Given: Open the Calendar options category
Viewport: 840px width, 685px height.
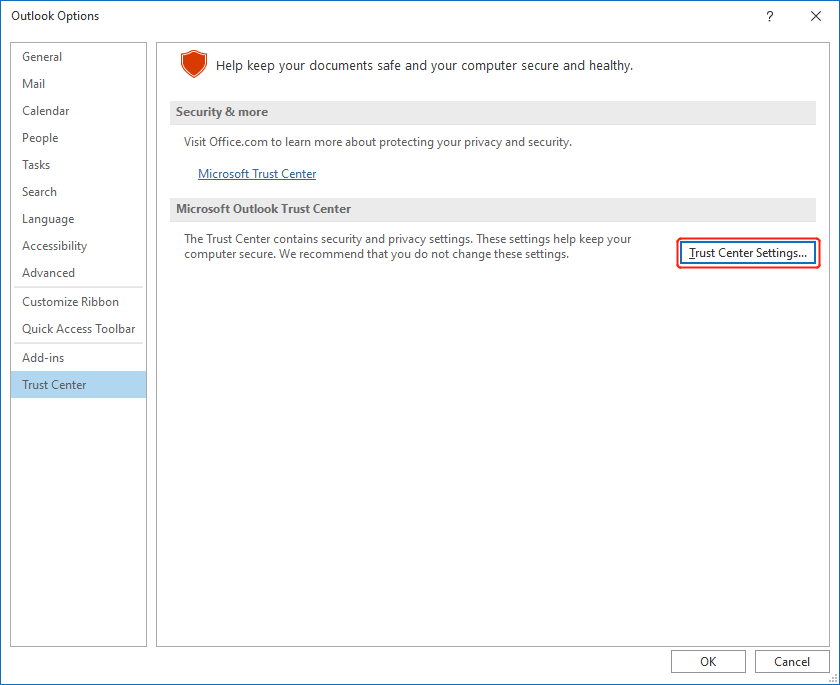Looking at the screenshot, I should (x=46, y=111).
